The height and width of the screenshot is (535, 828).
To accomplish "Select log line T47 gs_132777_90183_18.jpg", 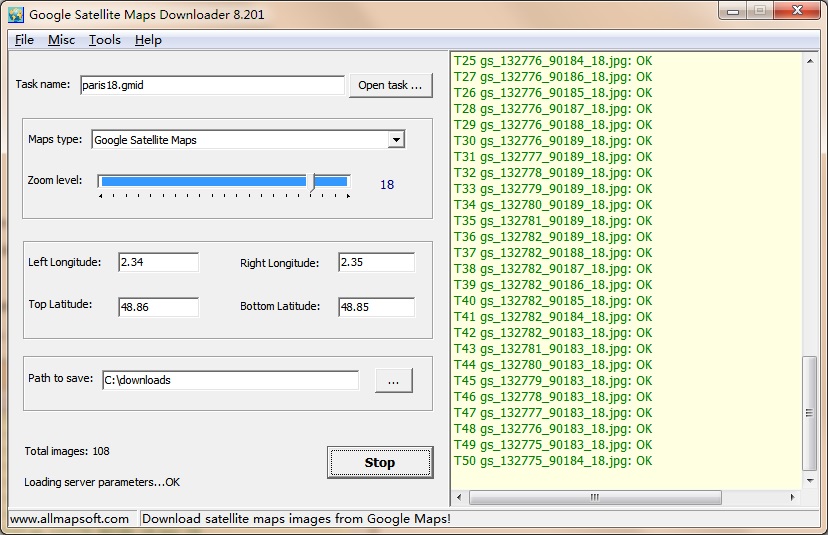I will [x=553, y=412].
